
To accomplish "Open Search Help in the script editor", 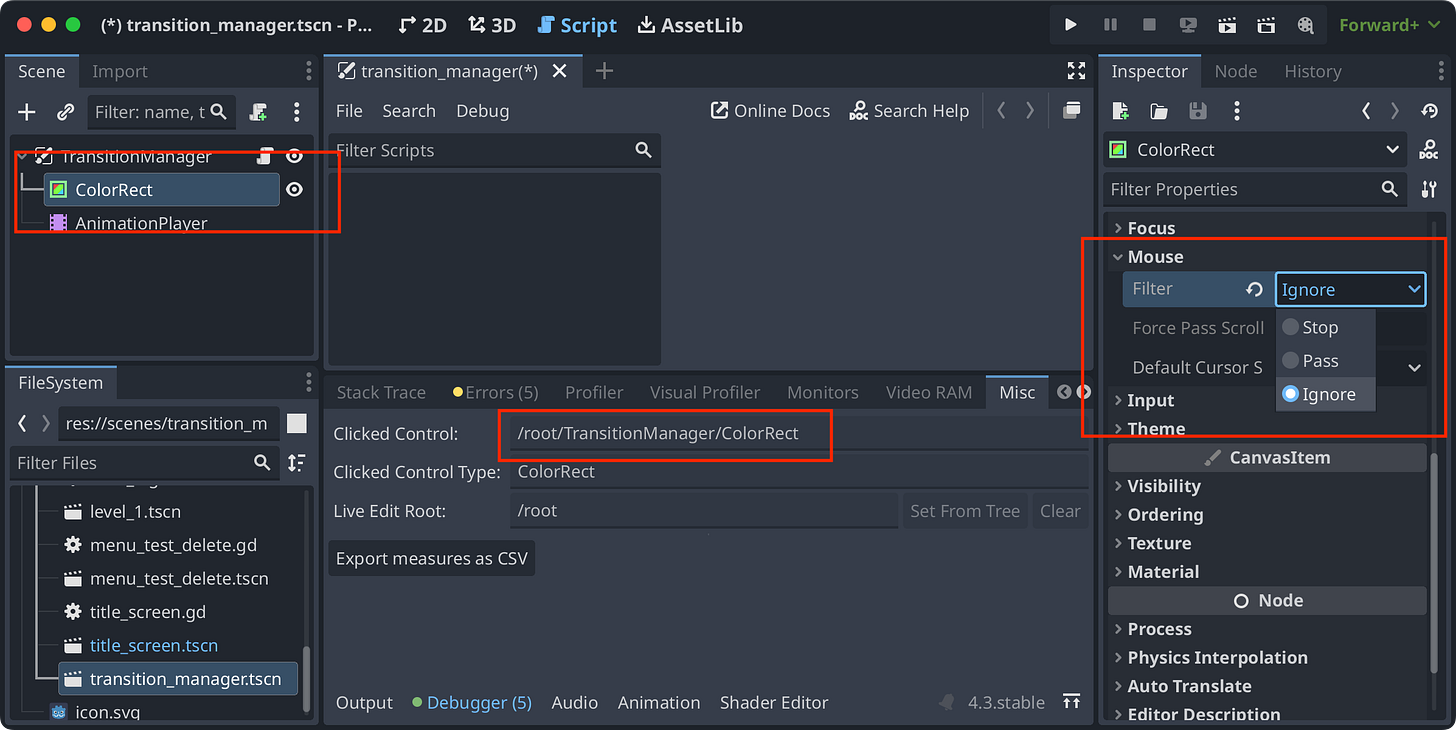I will click(x=909, y=110).
